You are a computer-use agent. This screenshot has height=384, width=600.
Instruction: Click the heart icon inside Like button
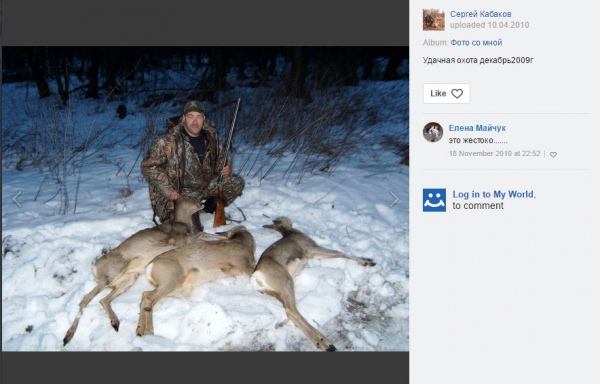[x=457, y=94]
